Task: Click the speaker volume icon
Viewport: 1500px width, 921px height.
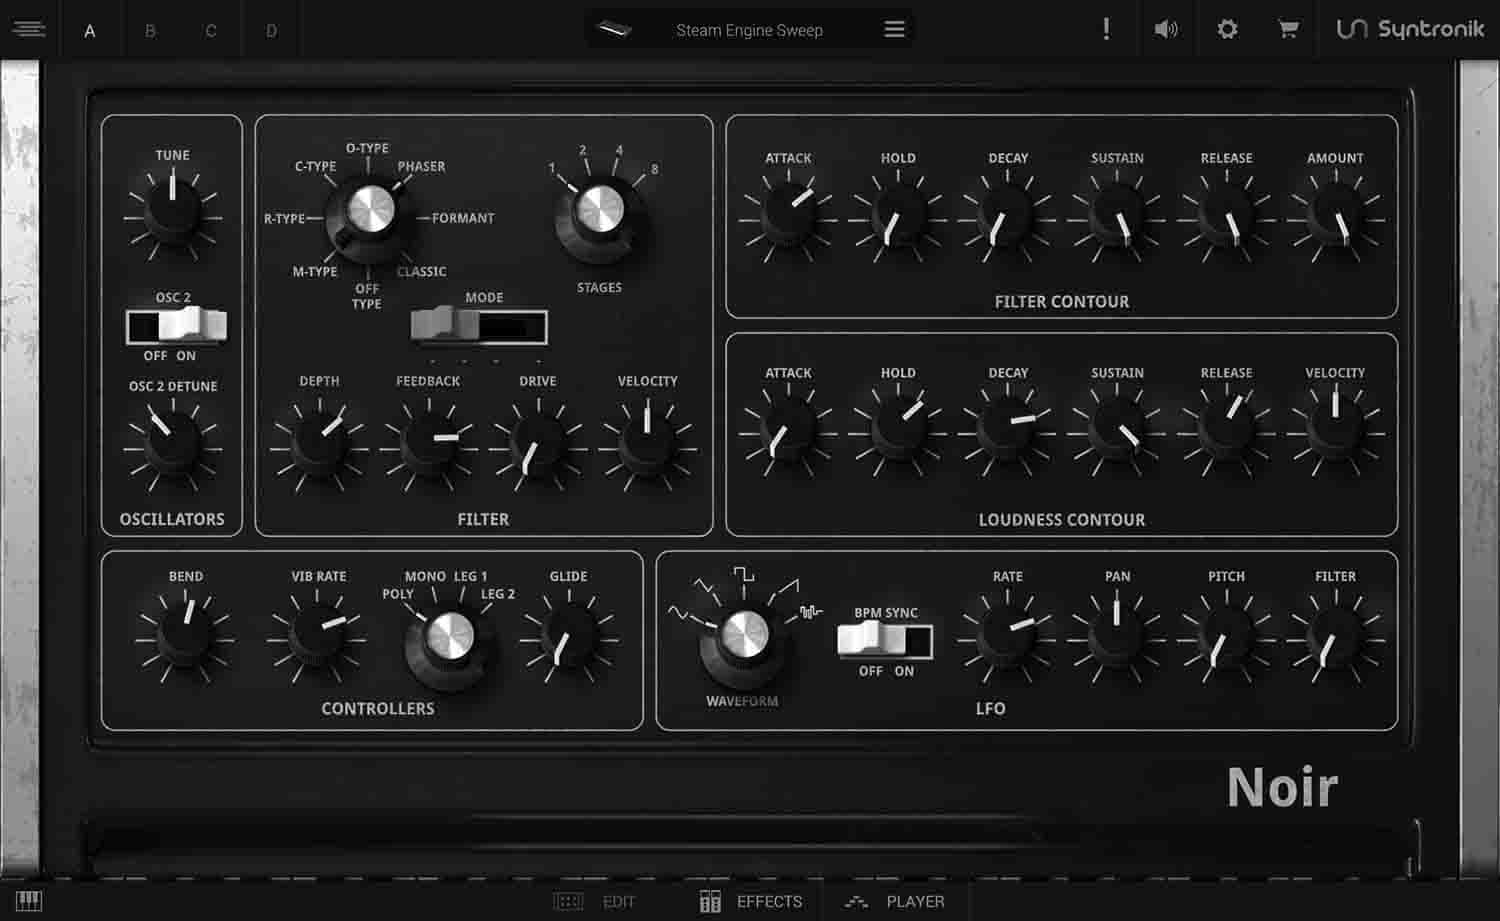Action: click(x=1166, y=29)
